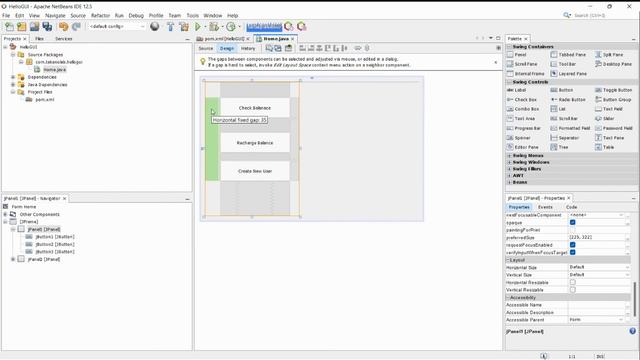Screen dimensions: 640x360
Task: Expand Swing Windows palette category
Action: point(509,162)
